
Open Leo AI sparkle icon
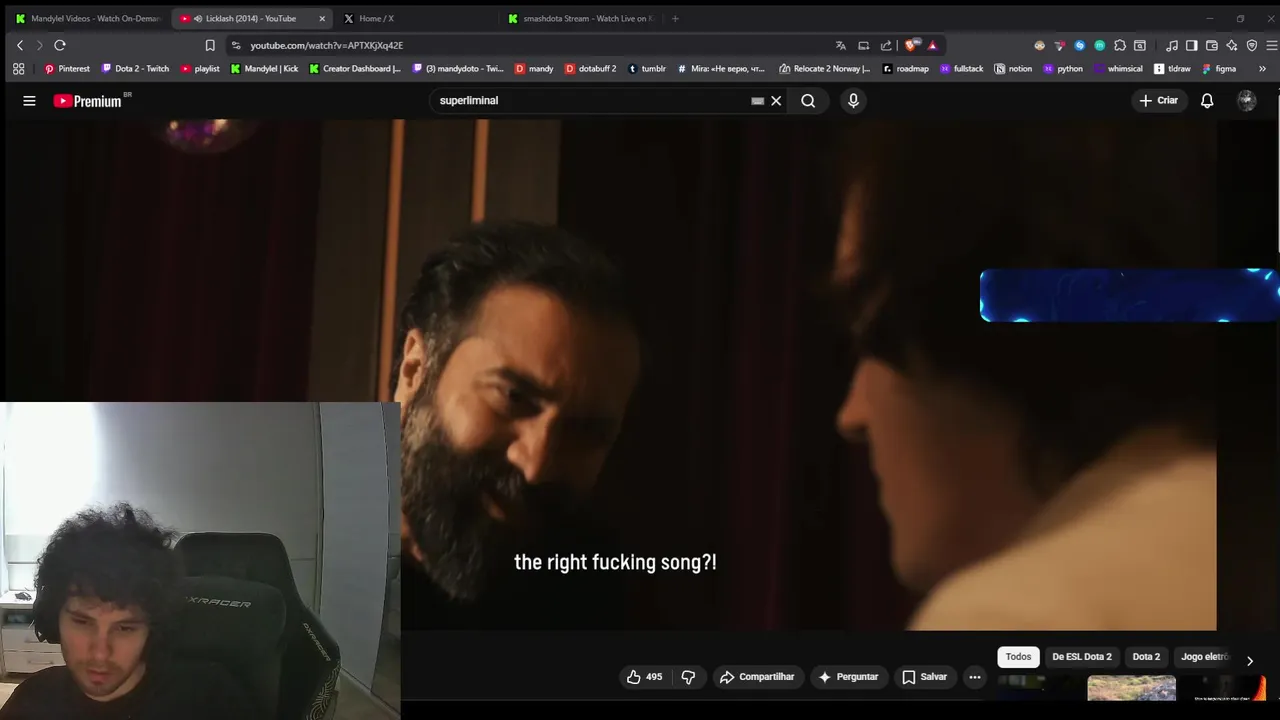point(1232,45)
